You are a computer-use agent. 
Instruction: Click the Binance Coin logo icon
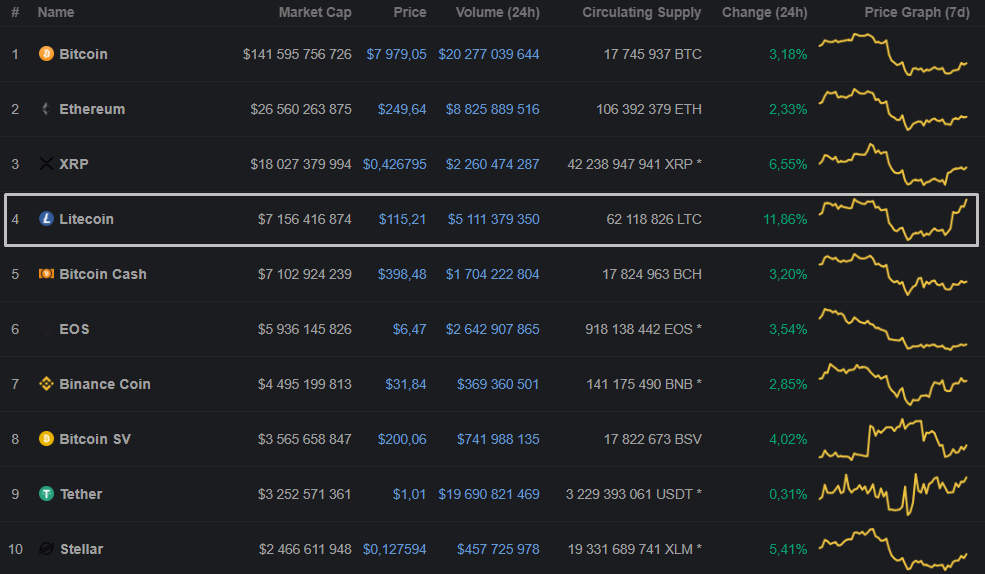46,384
